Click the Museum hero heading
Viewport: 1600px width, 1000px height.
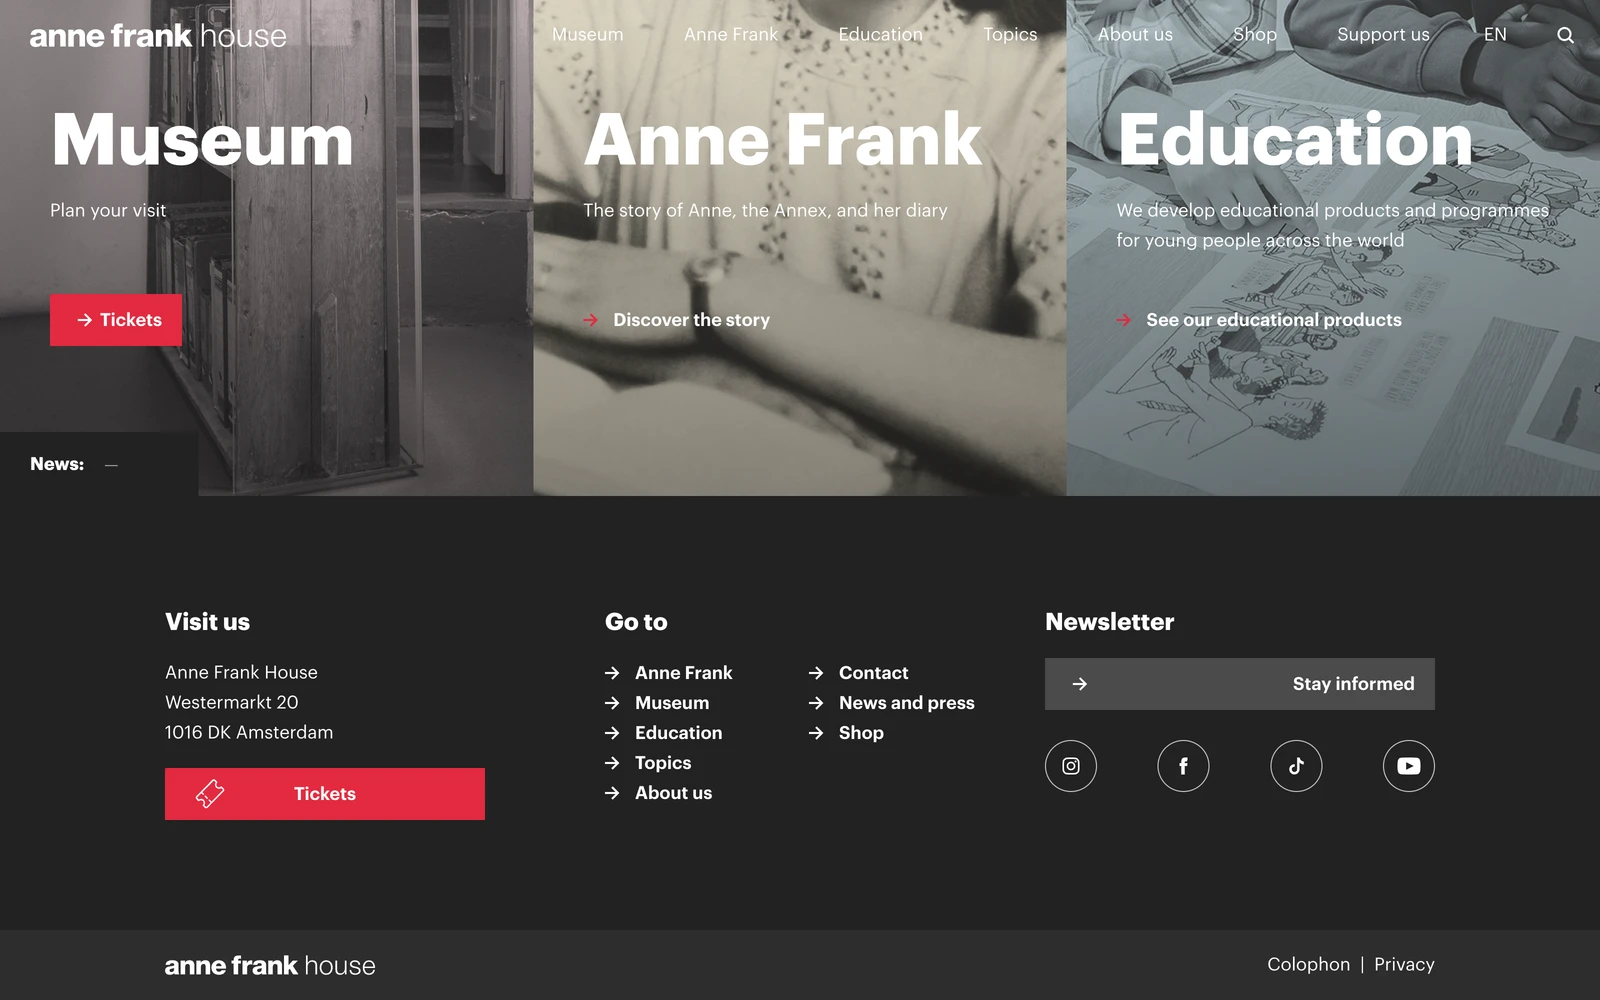202,140
